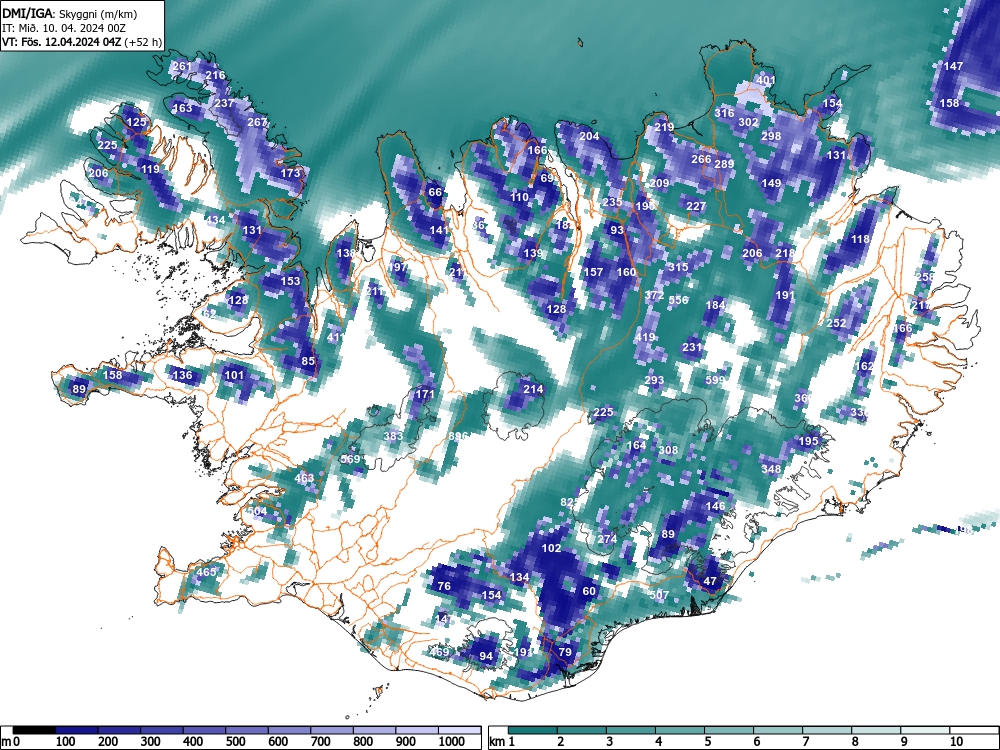Click the visibility value 110
Viewport: 1000px width, 750px height.
tap(519, 197)
